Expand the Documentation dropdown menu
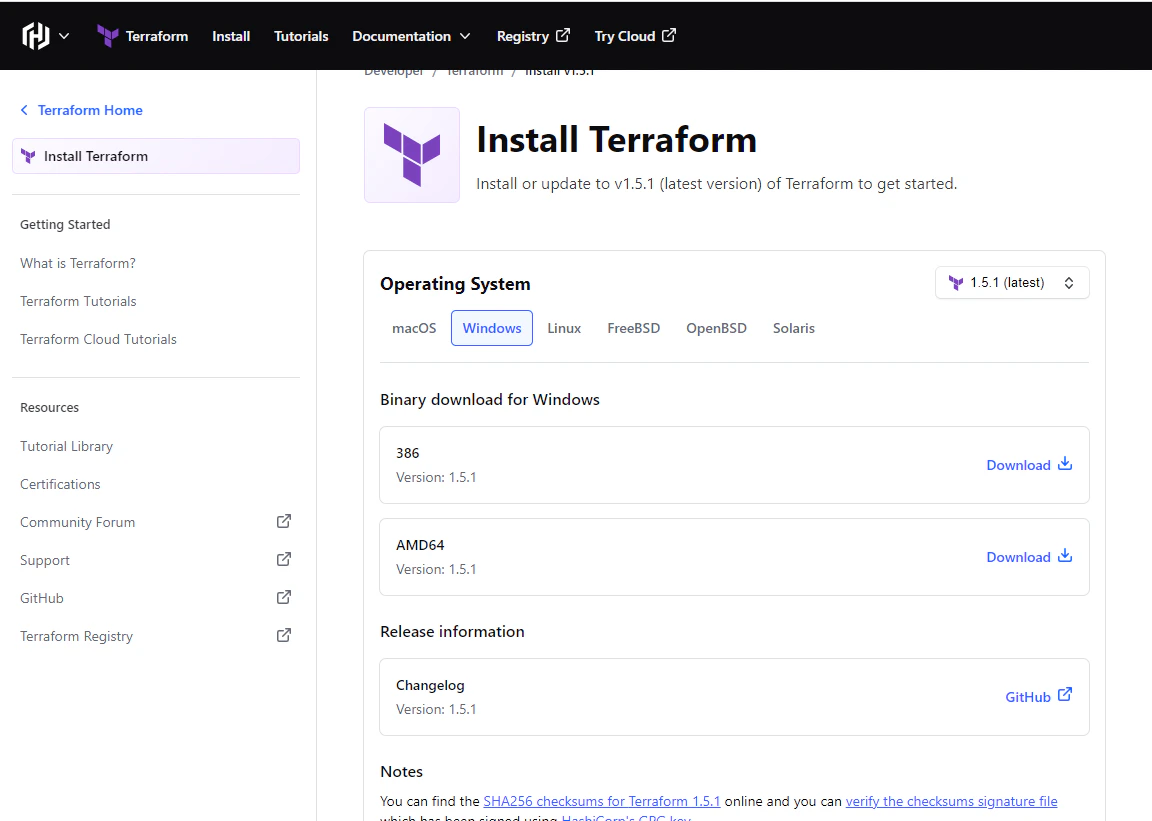The width and height of the screenshot is (1152, 821). (x=411, y=36)
